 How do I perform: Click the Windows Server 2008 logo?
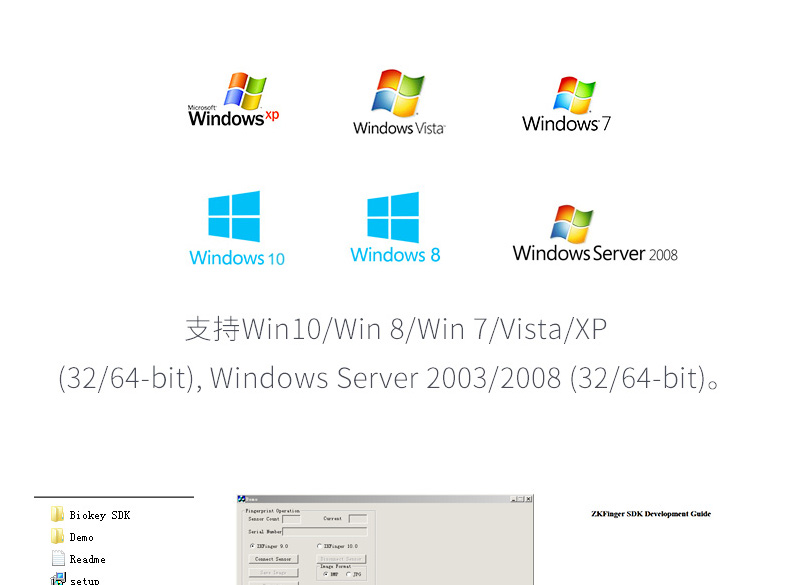coord(595,234)
